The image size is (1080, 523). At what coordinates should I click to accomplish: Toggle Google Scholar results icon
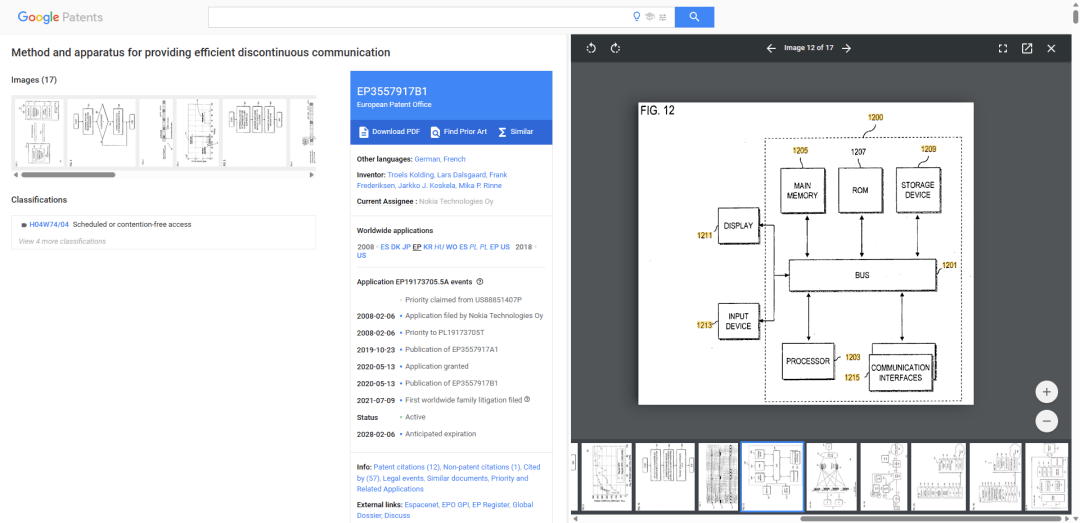(649, 17)
